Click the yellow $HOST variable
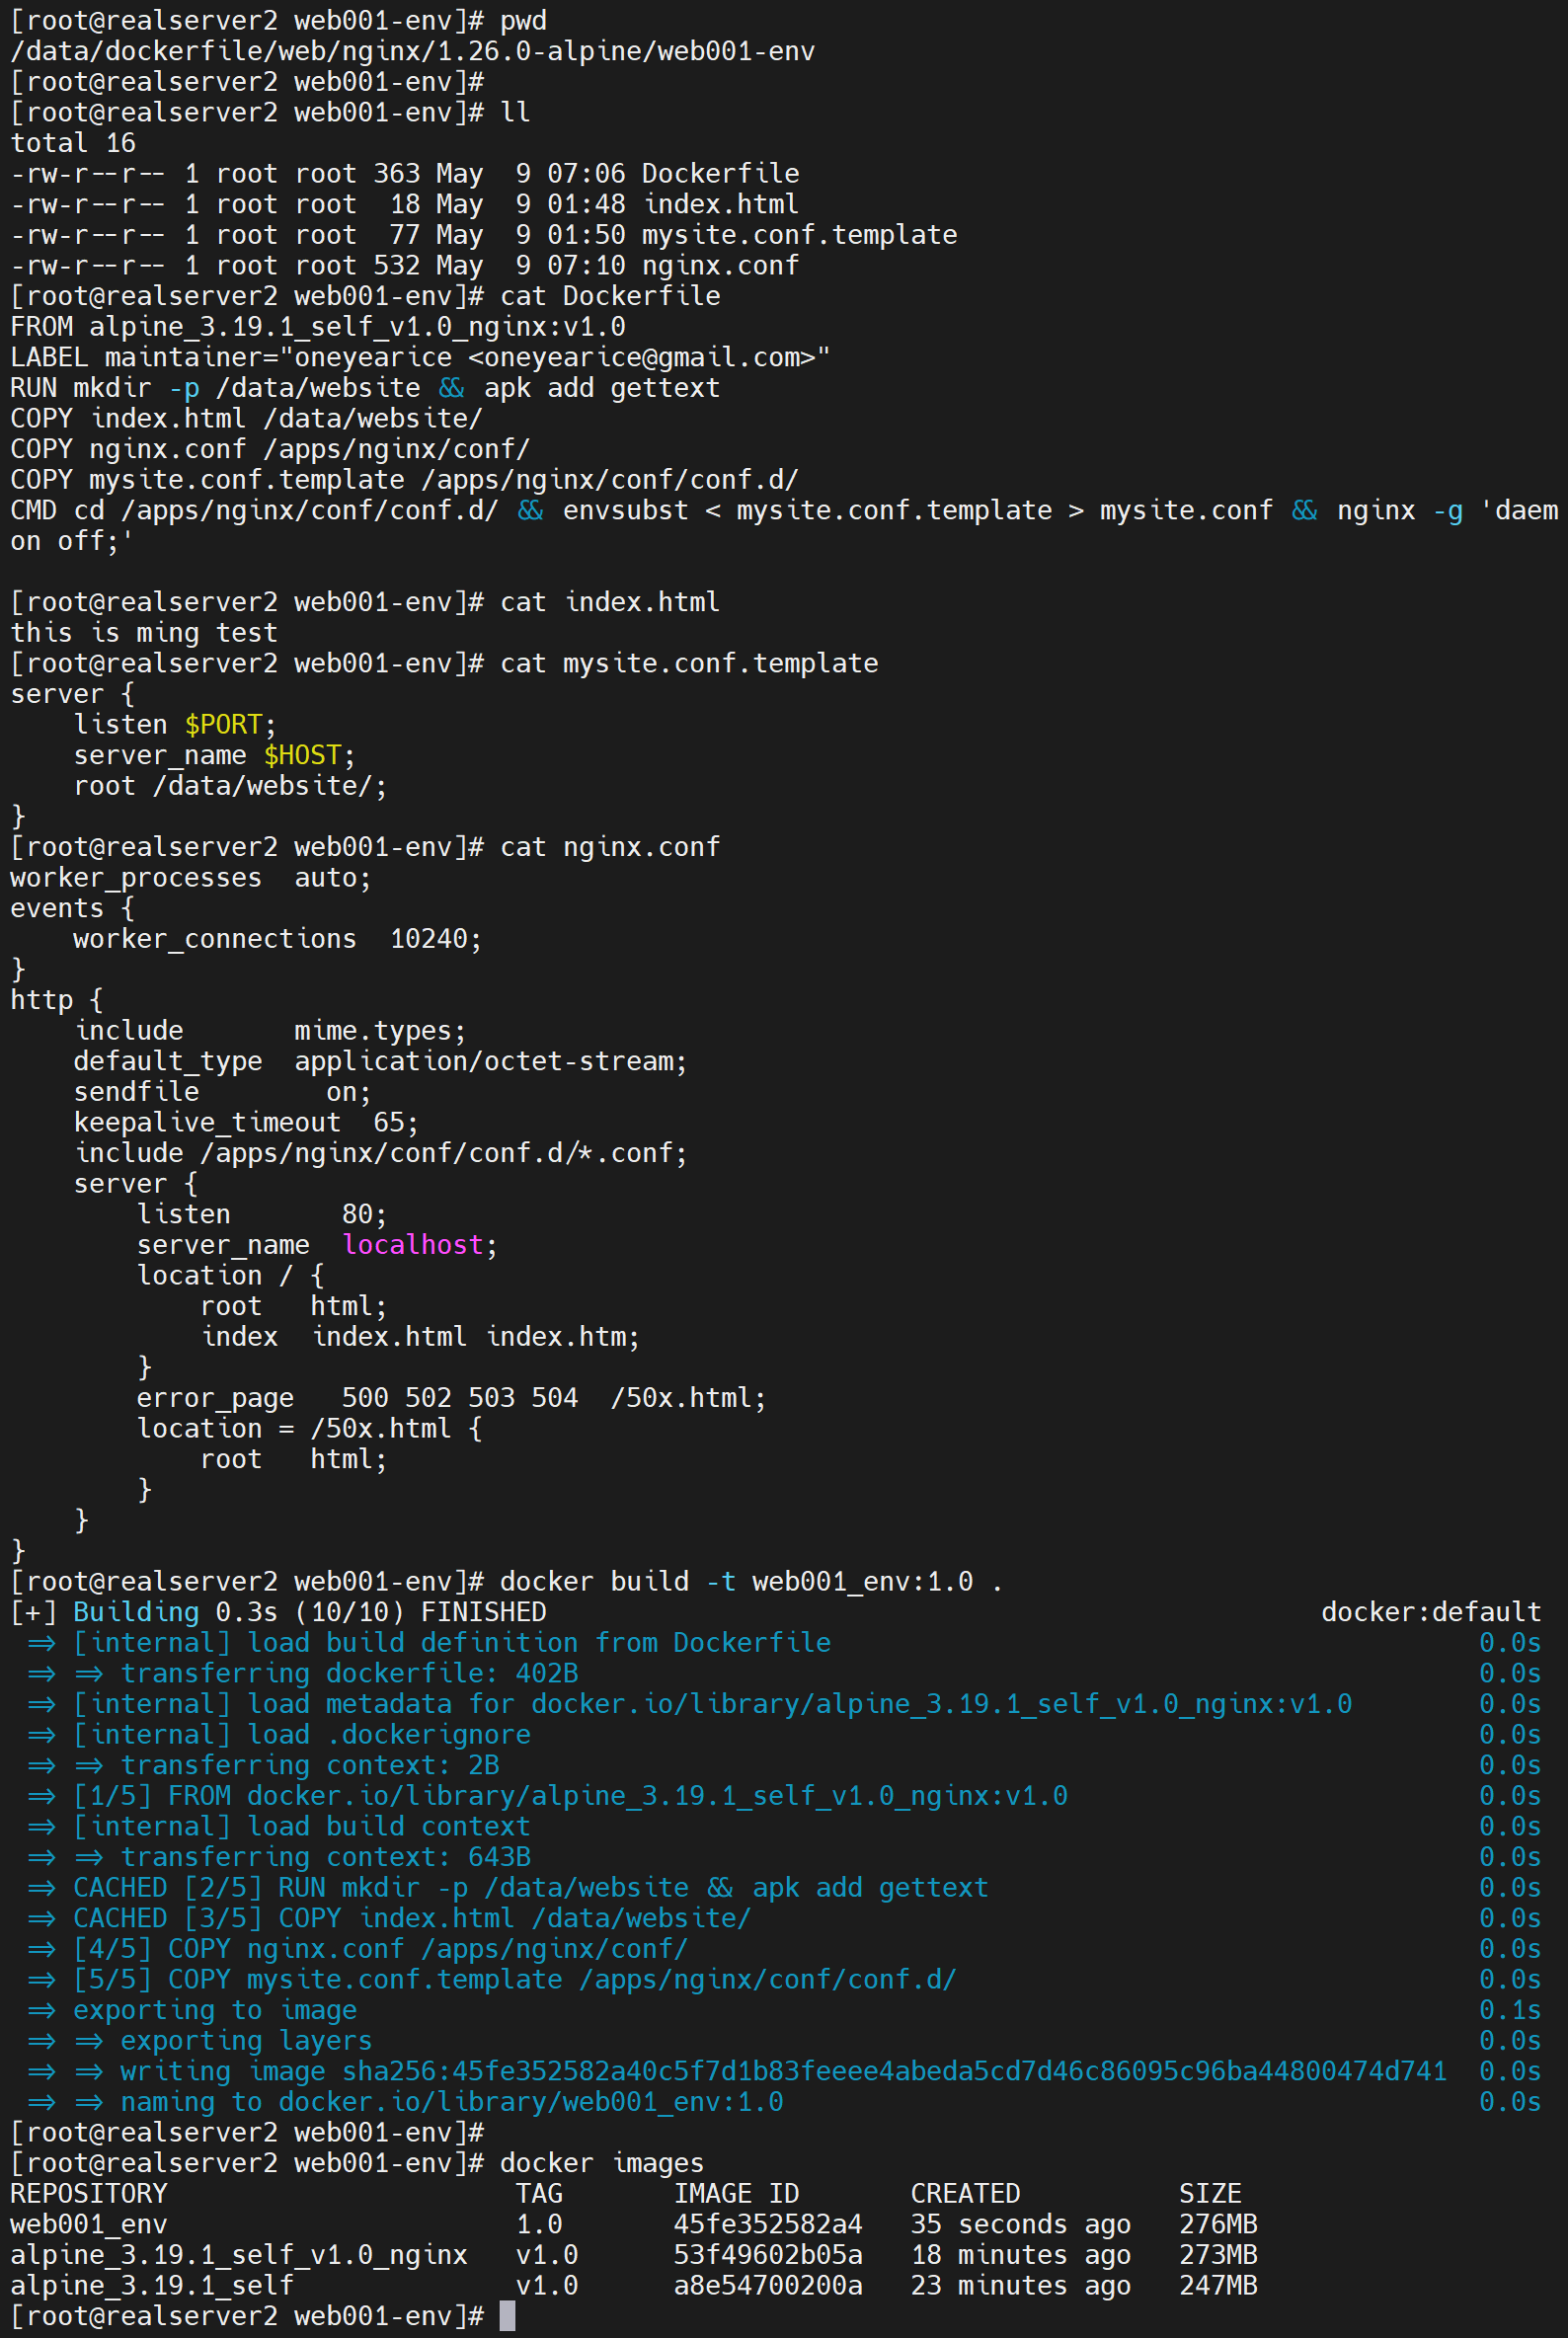This screenshot has height=2338, width=1568. (302, 755)
